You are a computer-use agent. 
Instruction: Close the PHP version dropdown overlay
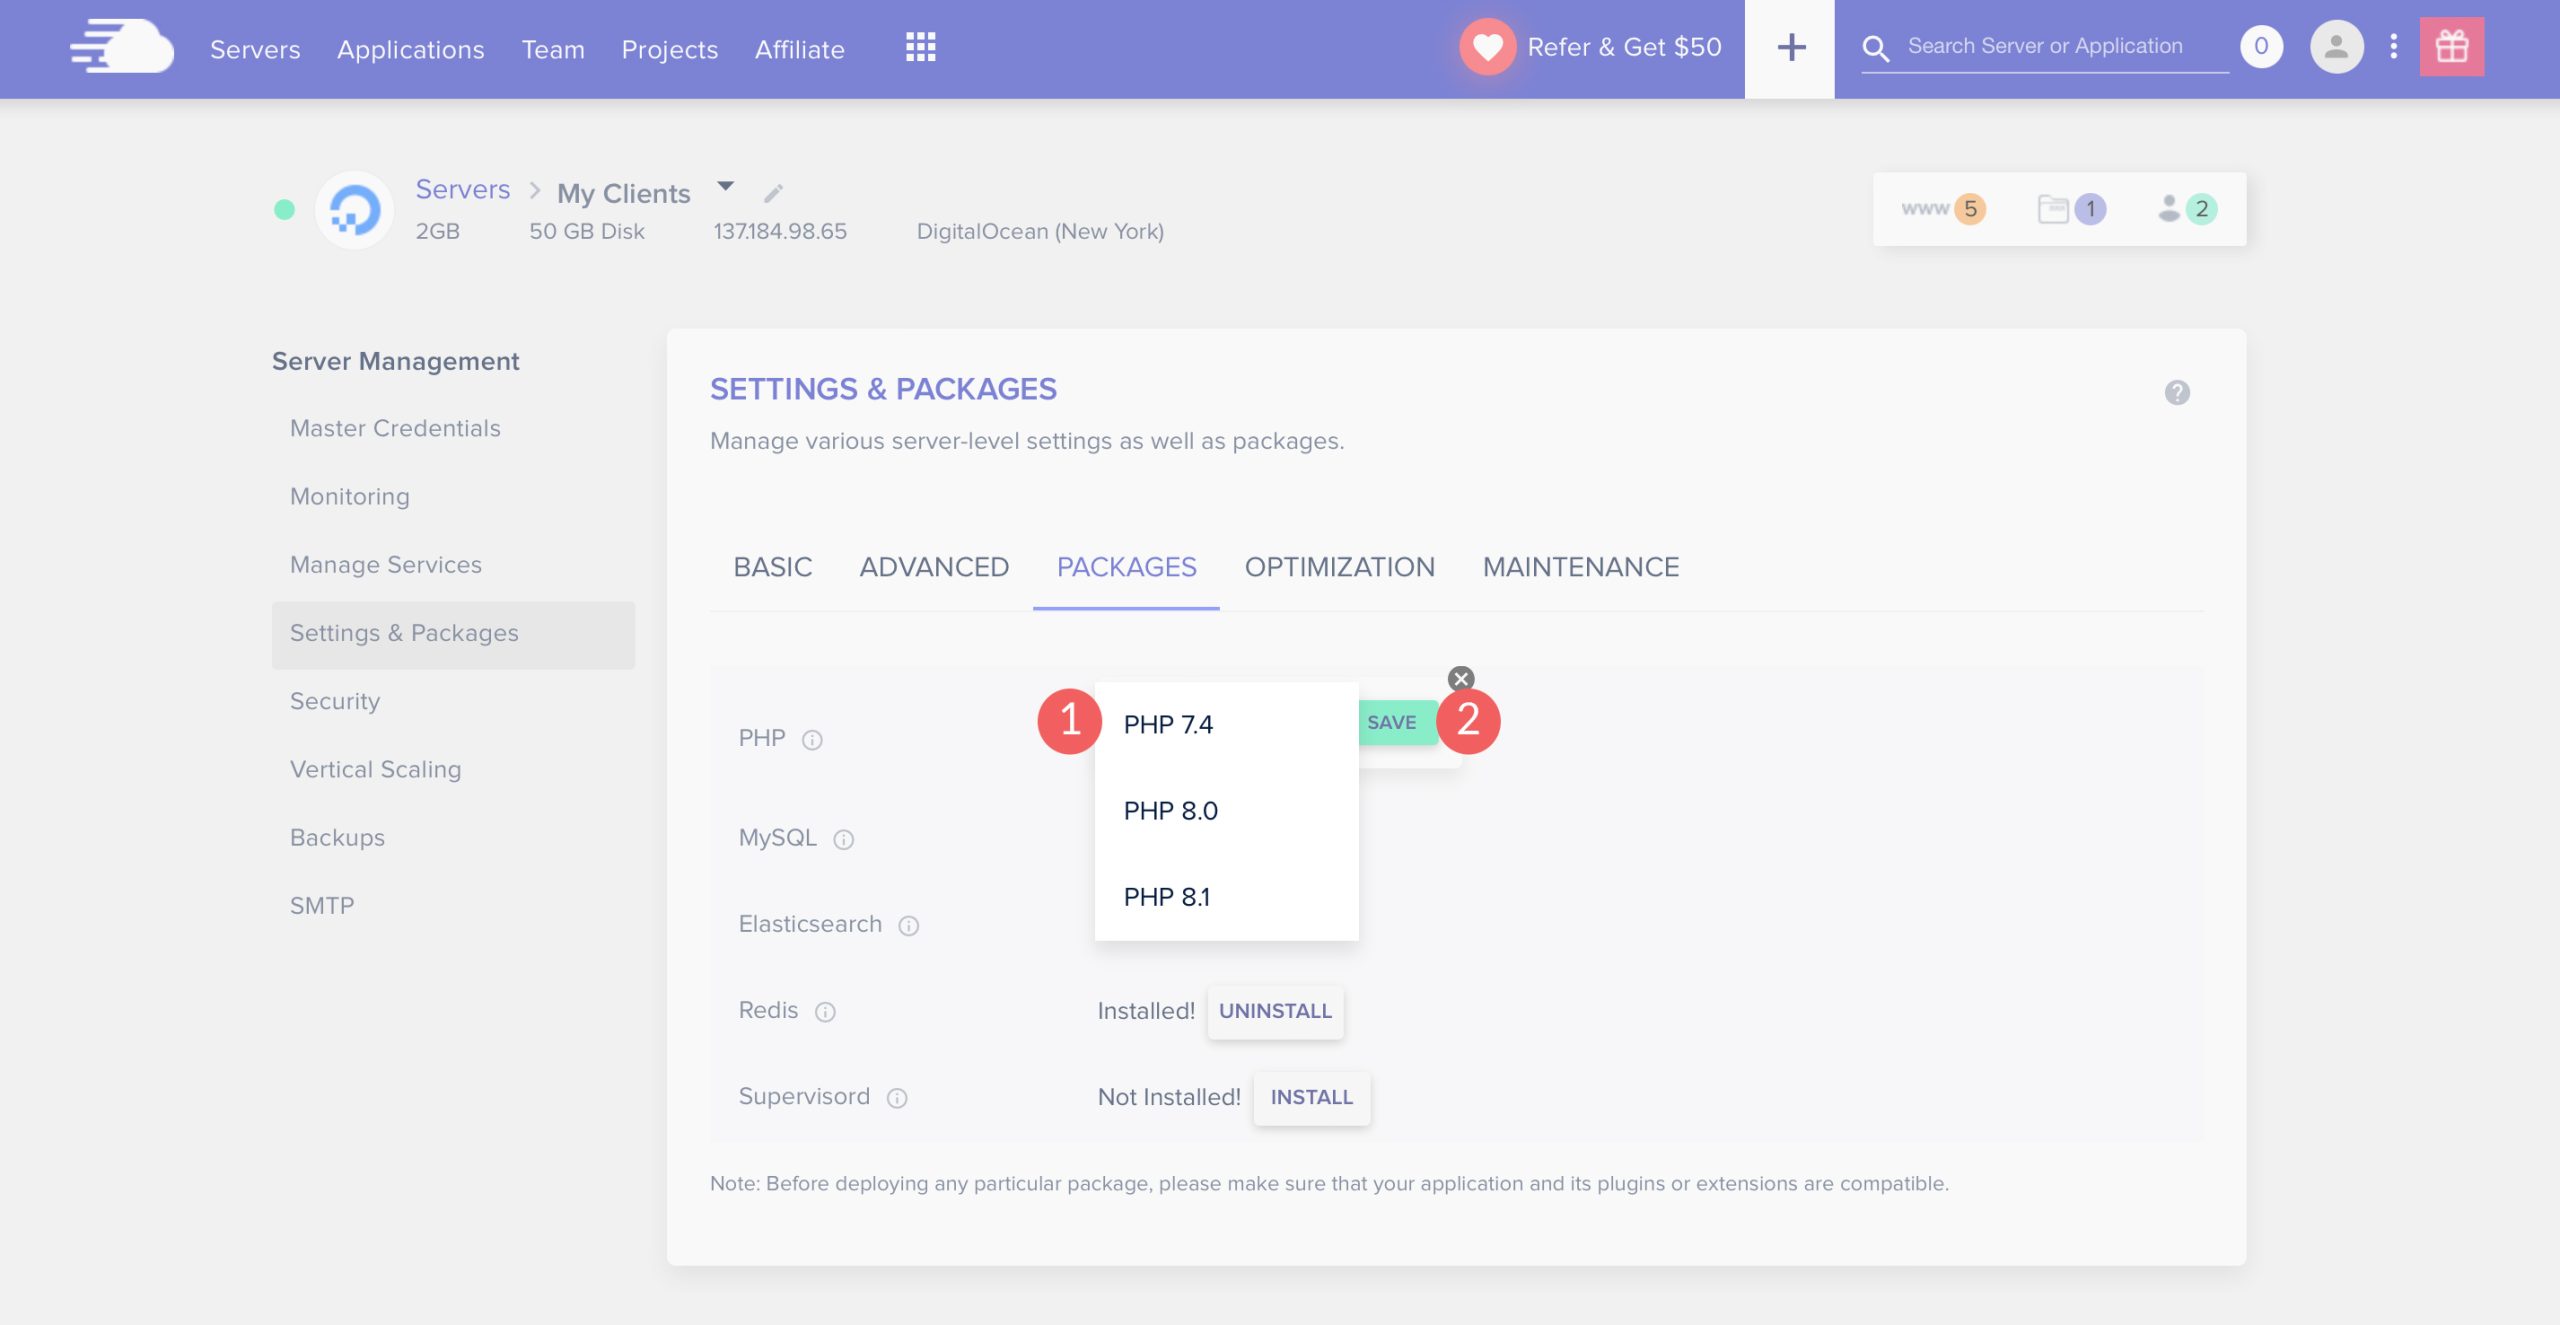pyautogui.click(x=1460, y=678)
